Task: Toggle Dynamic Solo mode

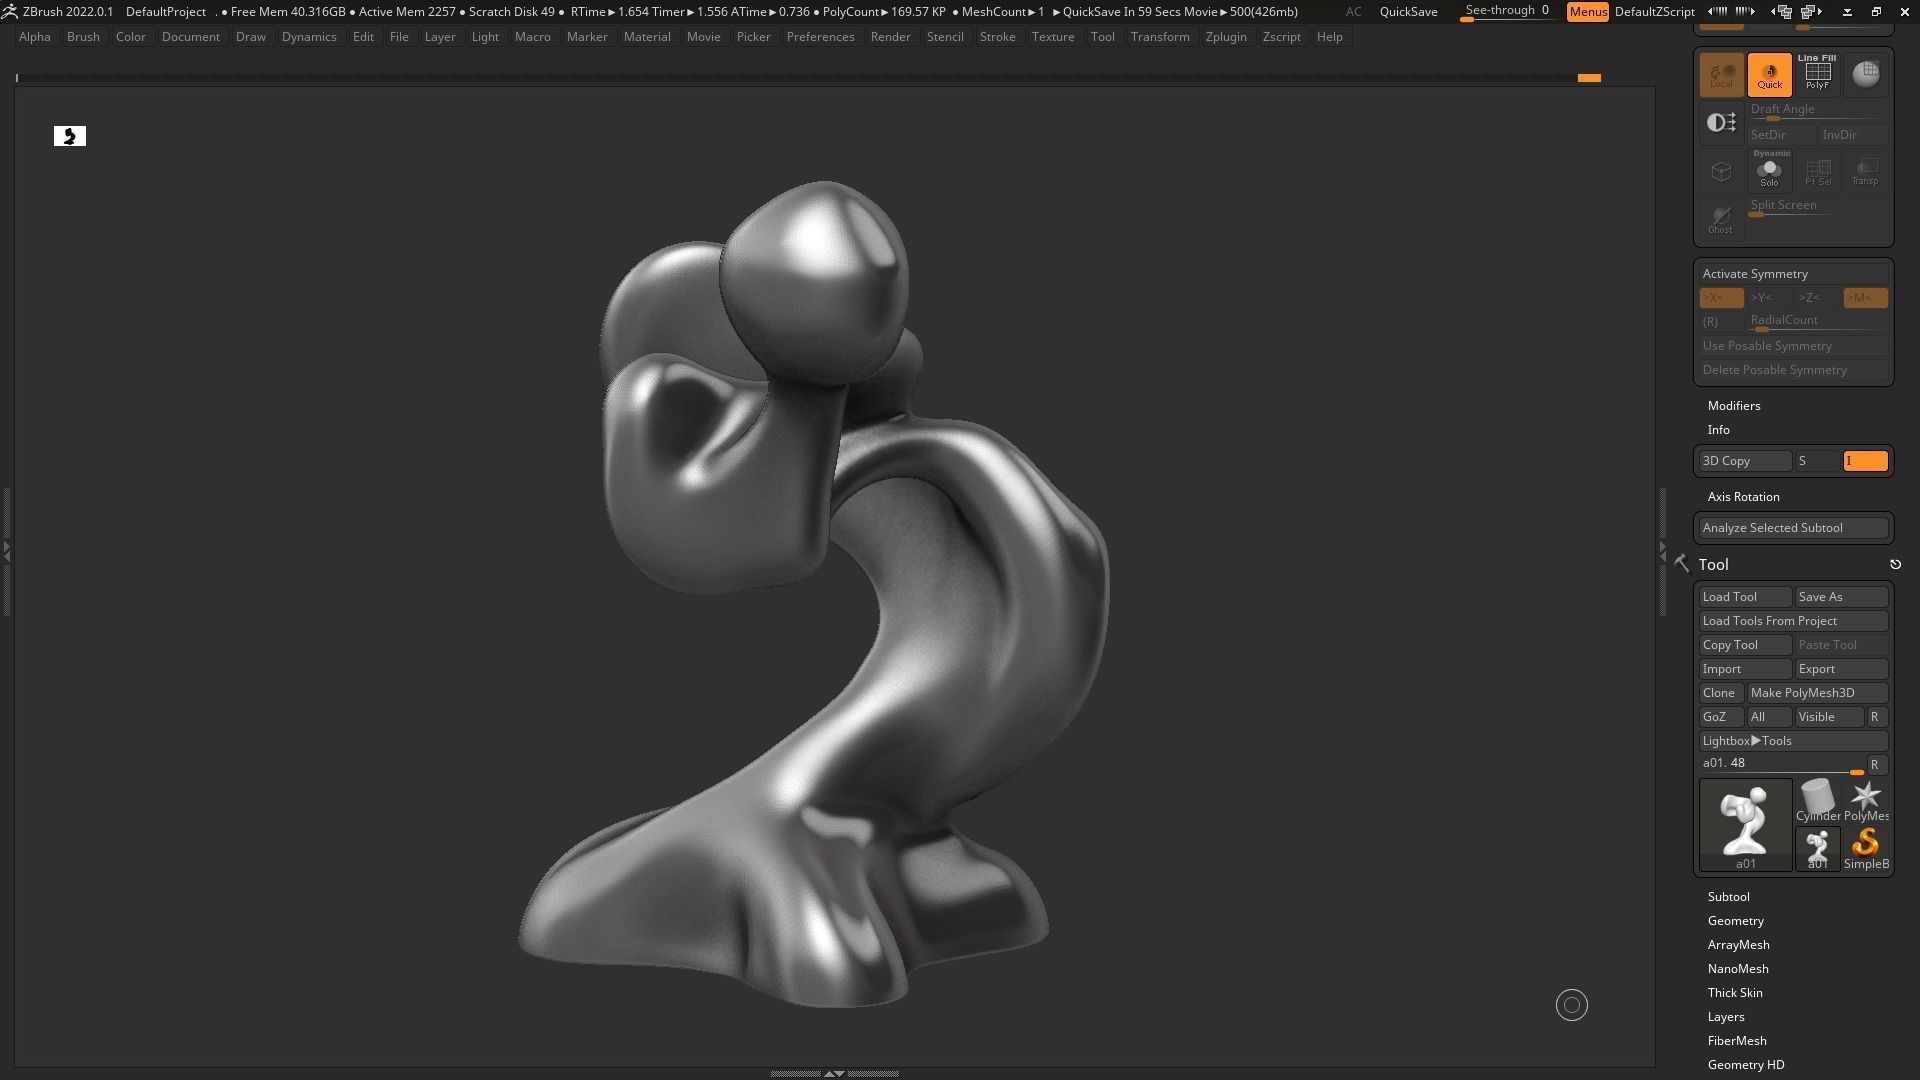Action: (1769, 171)
